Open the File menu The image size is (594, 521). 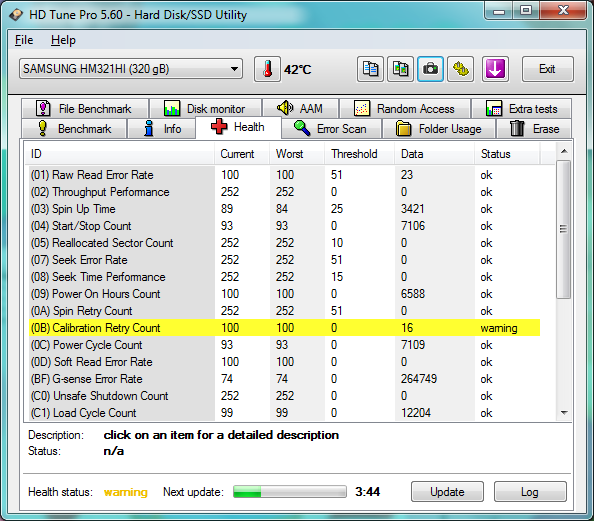click(x=24, y=40)
